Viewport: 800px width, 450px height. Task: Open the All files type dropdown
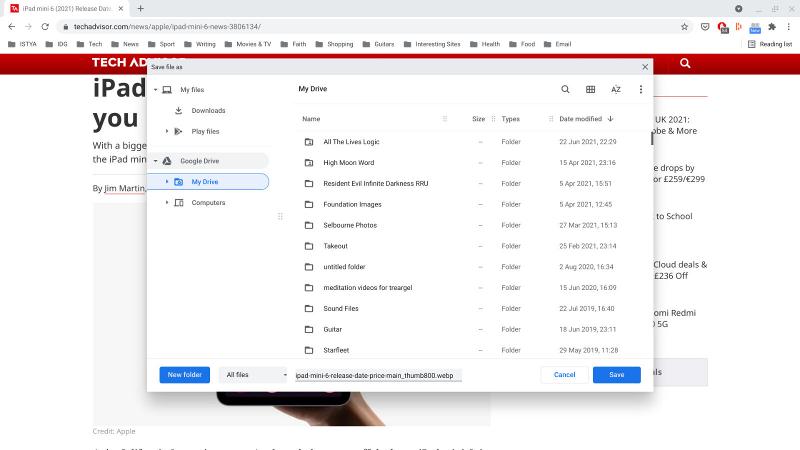(x=254, y=375)
